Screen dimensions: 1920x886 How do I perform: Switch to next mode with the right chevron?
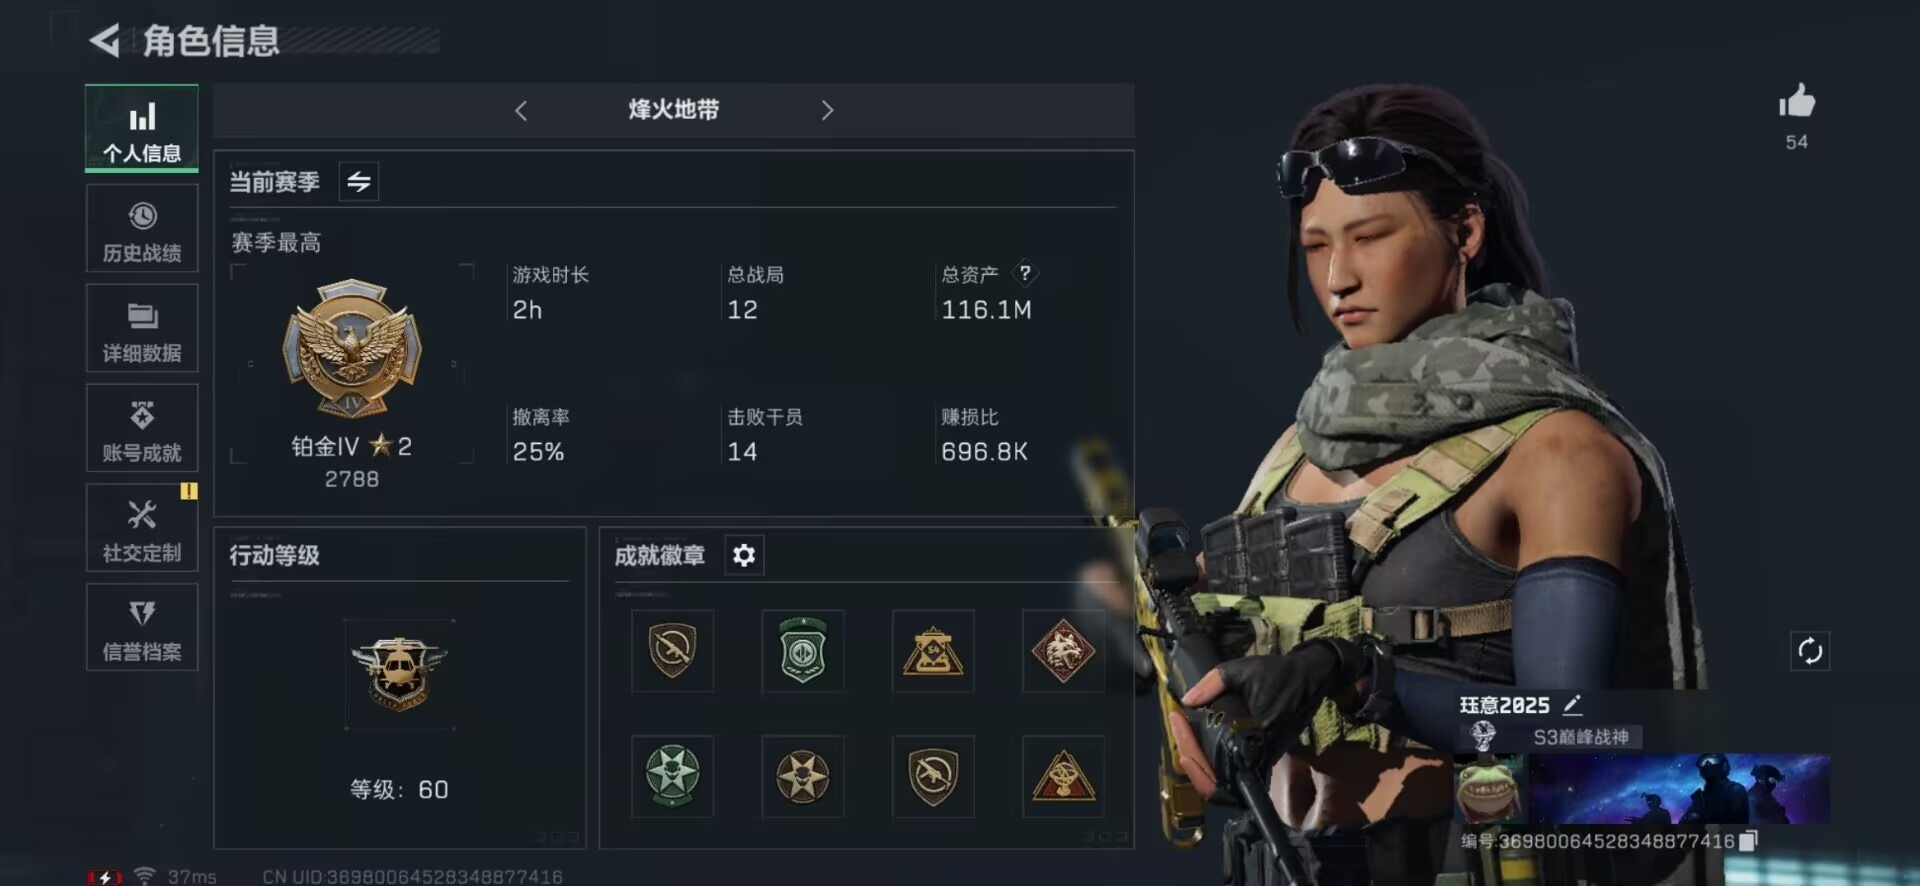pyautogui.click(x=827, y=110)
